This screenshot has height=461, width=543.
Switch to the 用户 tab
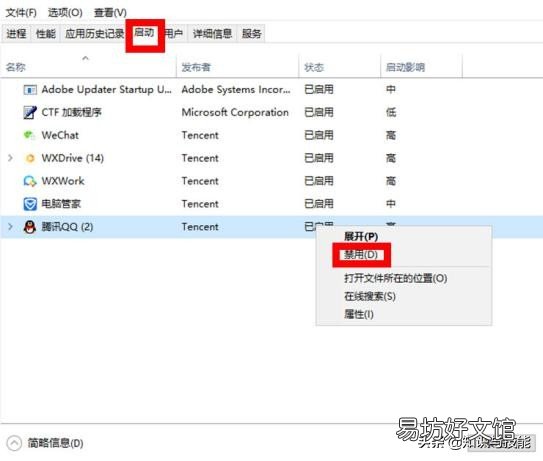[174, 34]
